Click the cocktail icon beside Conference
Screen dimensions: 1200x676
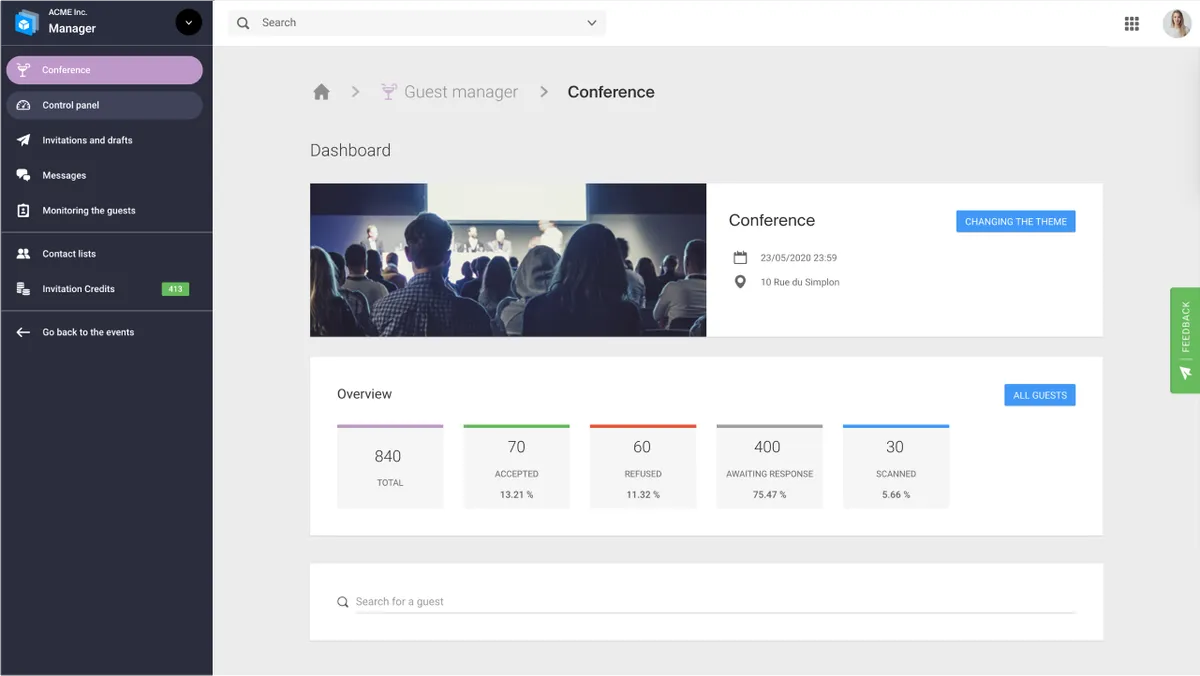click(23, 70)
